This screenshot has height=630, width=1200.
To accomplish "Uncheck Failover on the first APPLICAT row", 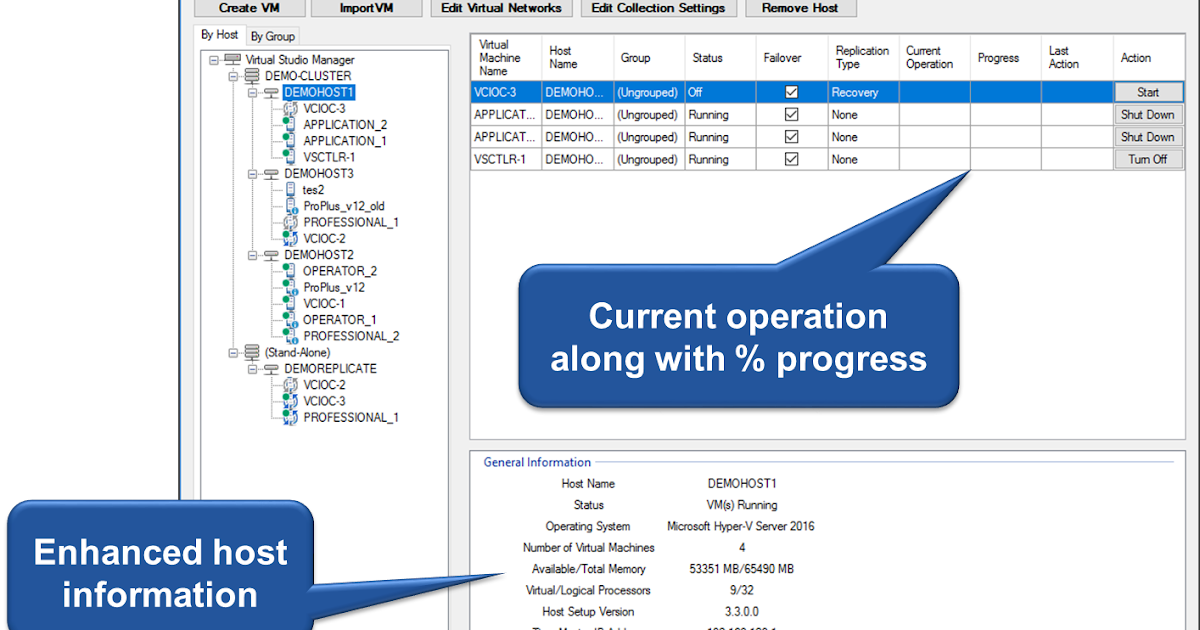I will click(x=790, y=114).
